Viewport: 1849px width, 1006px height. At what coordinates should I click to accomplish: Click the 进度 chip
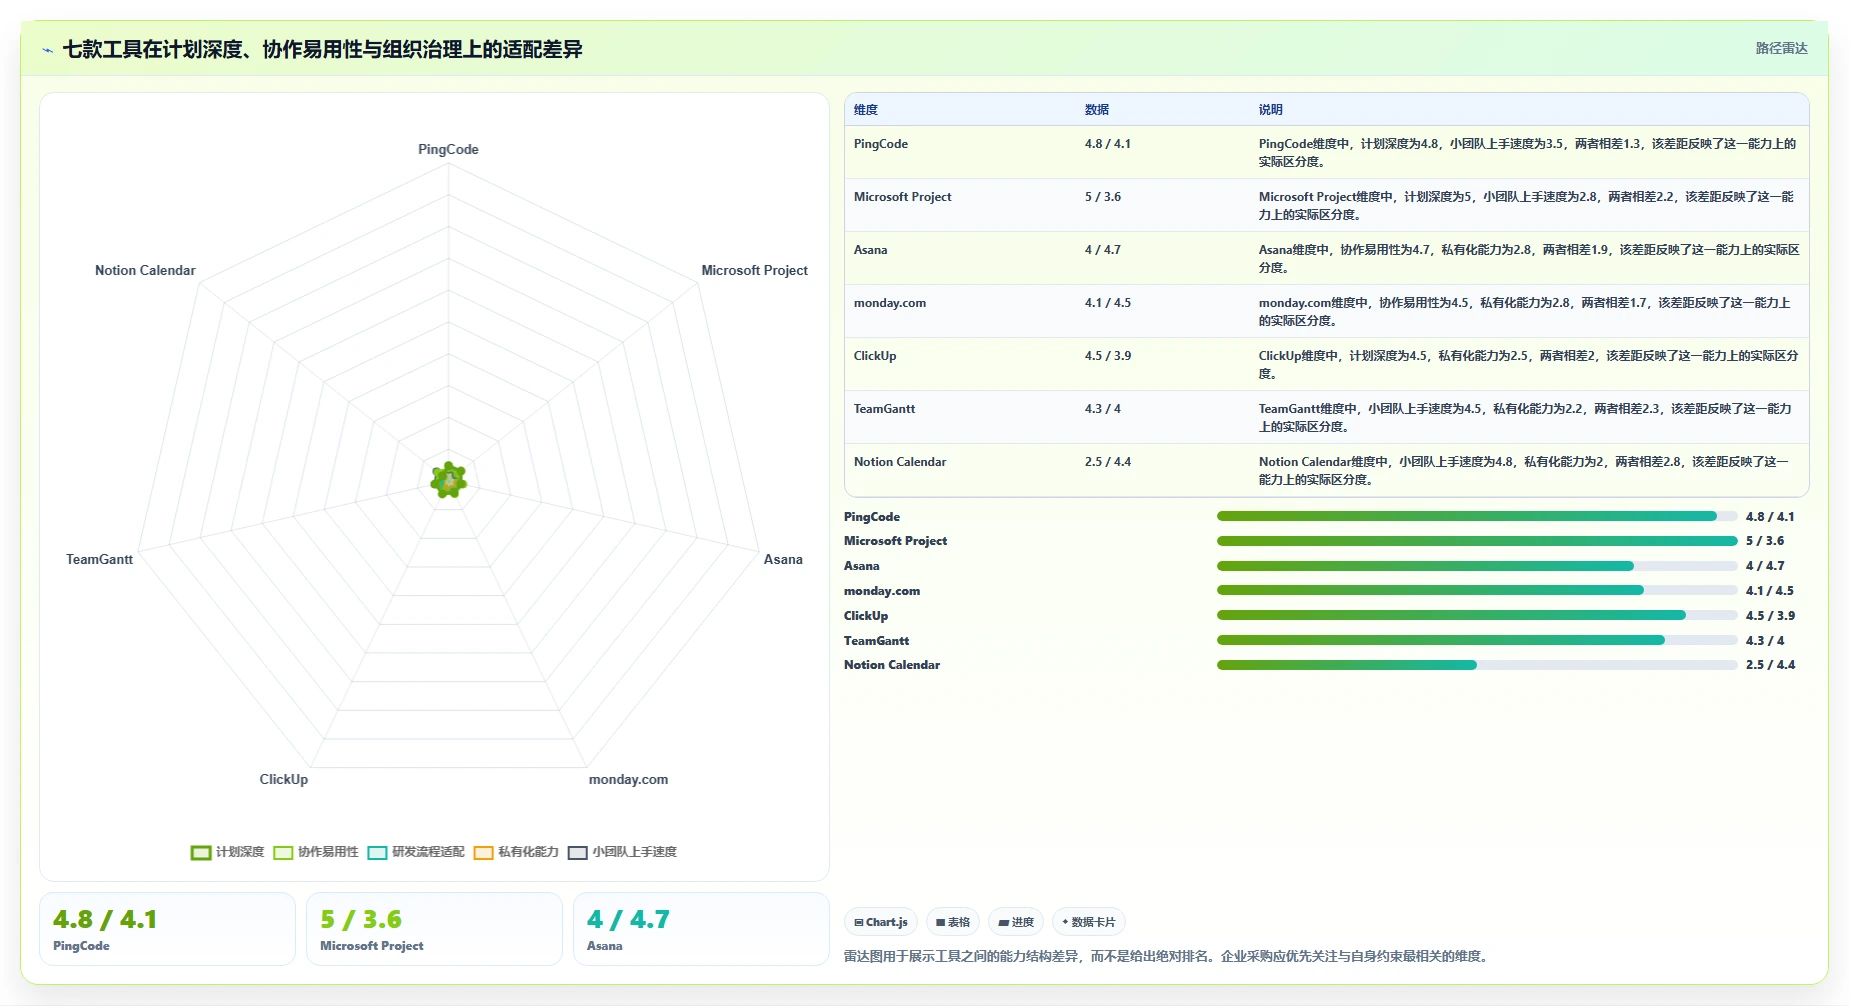(1016, 922)
